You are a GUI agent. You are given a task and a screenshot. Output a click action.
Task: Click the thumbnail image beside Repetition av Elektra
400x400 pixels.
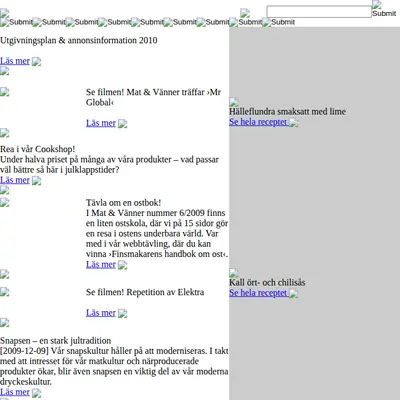(5, 292)
